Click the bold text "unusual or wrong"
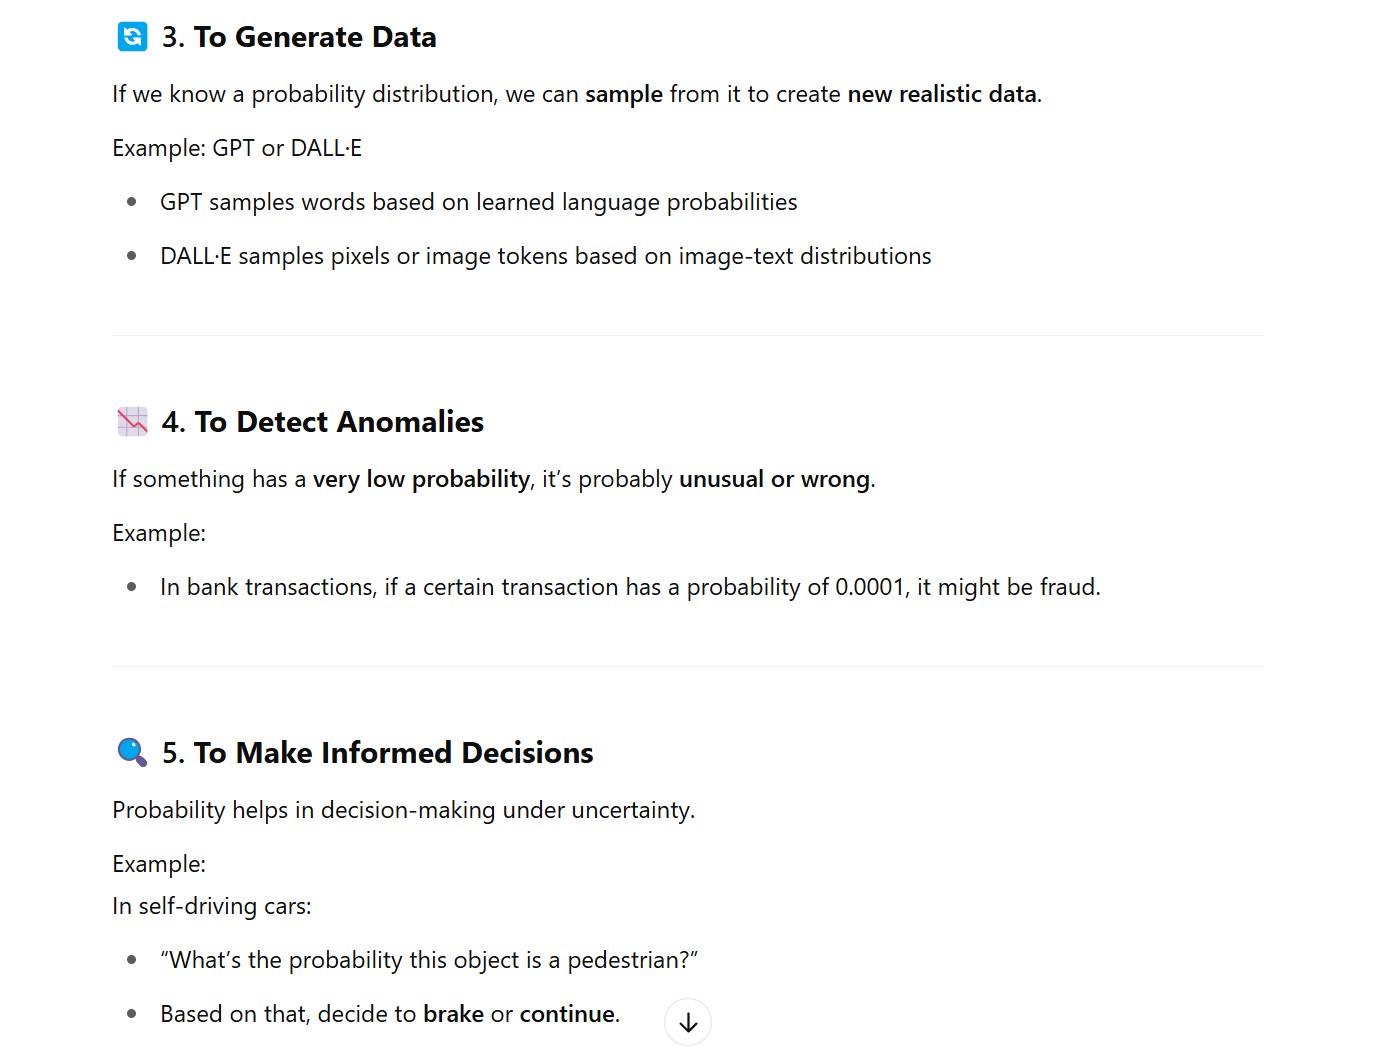This screenshot has width=1390, height=1050. [x=774, y=479]
